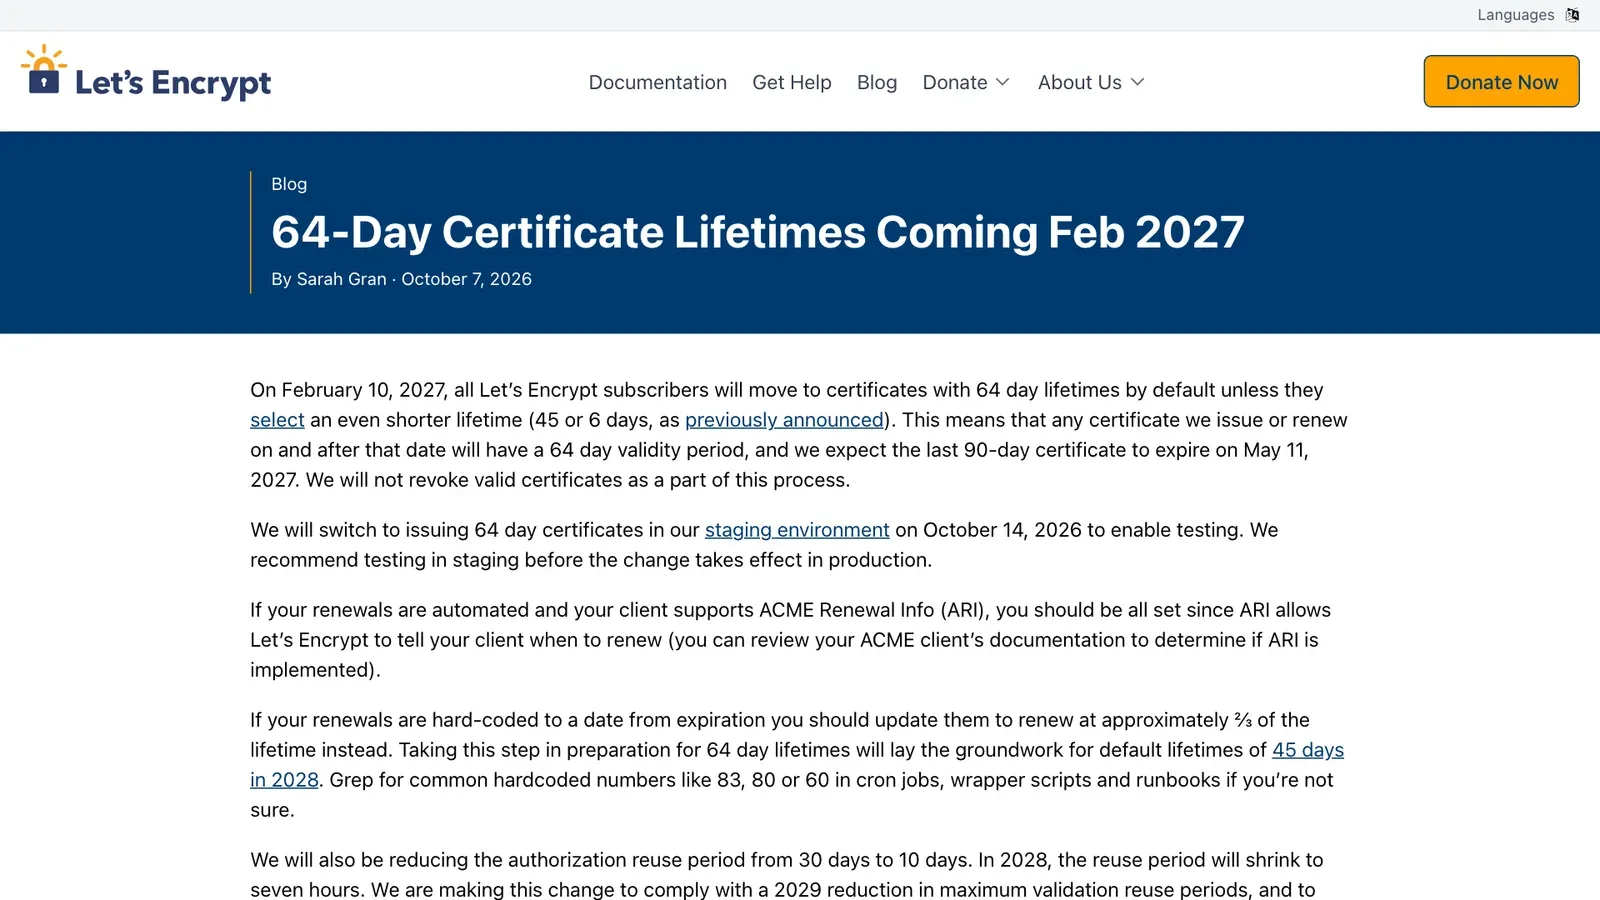Click the article title heading
The width and height of the screenshot is (1600, 900).
coord(758,232)
